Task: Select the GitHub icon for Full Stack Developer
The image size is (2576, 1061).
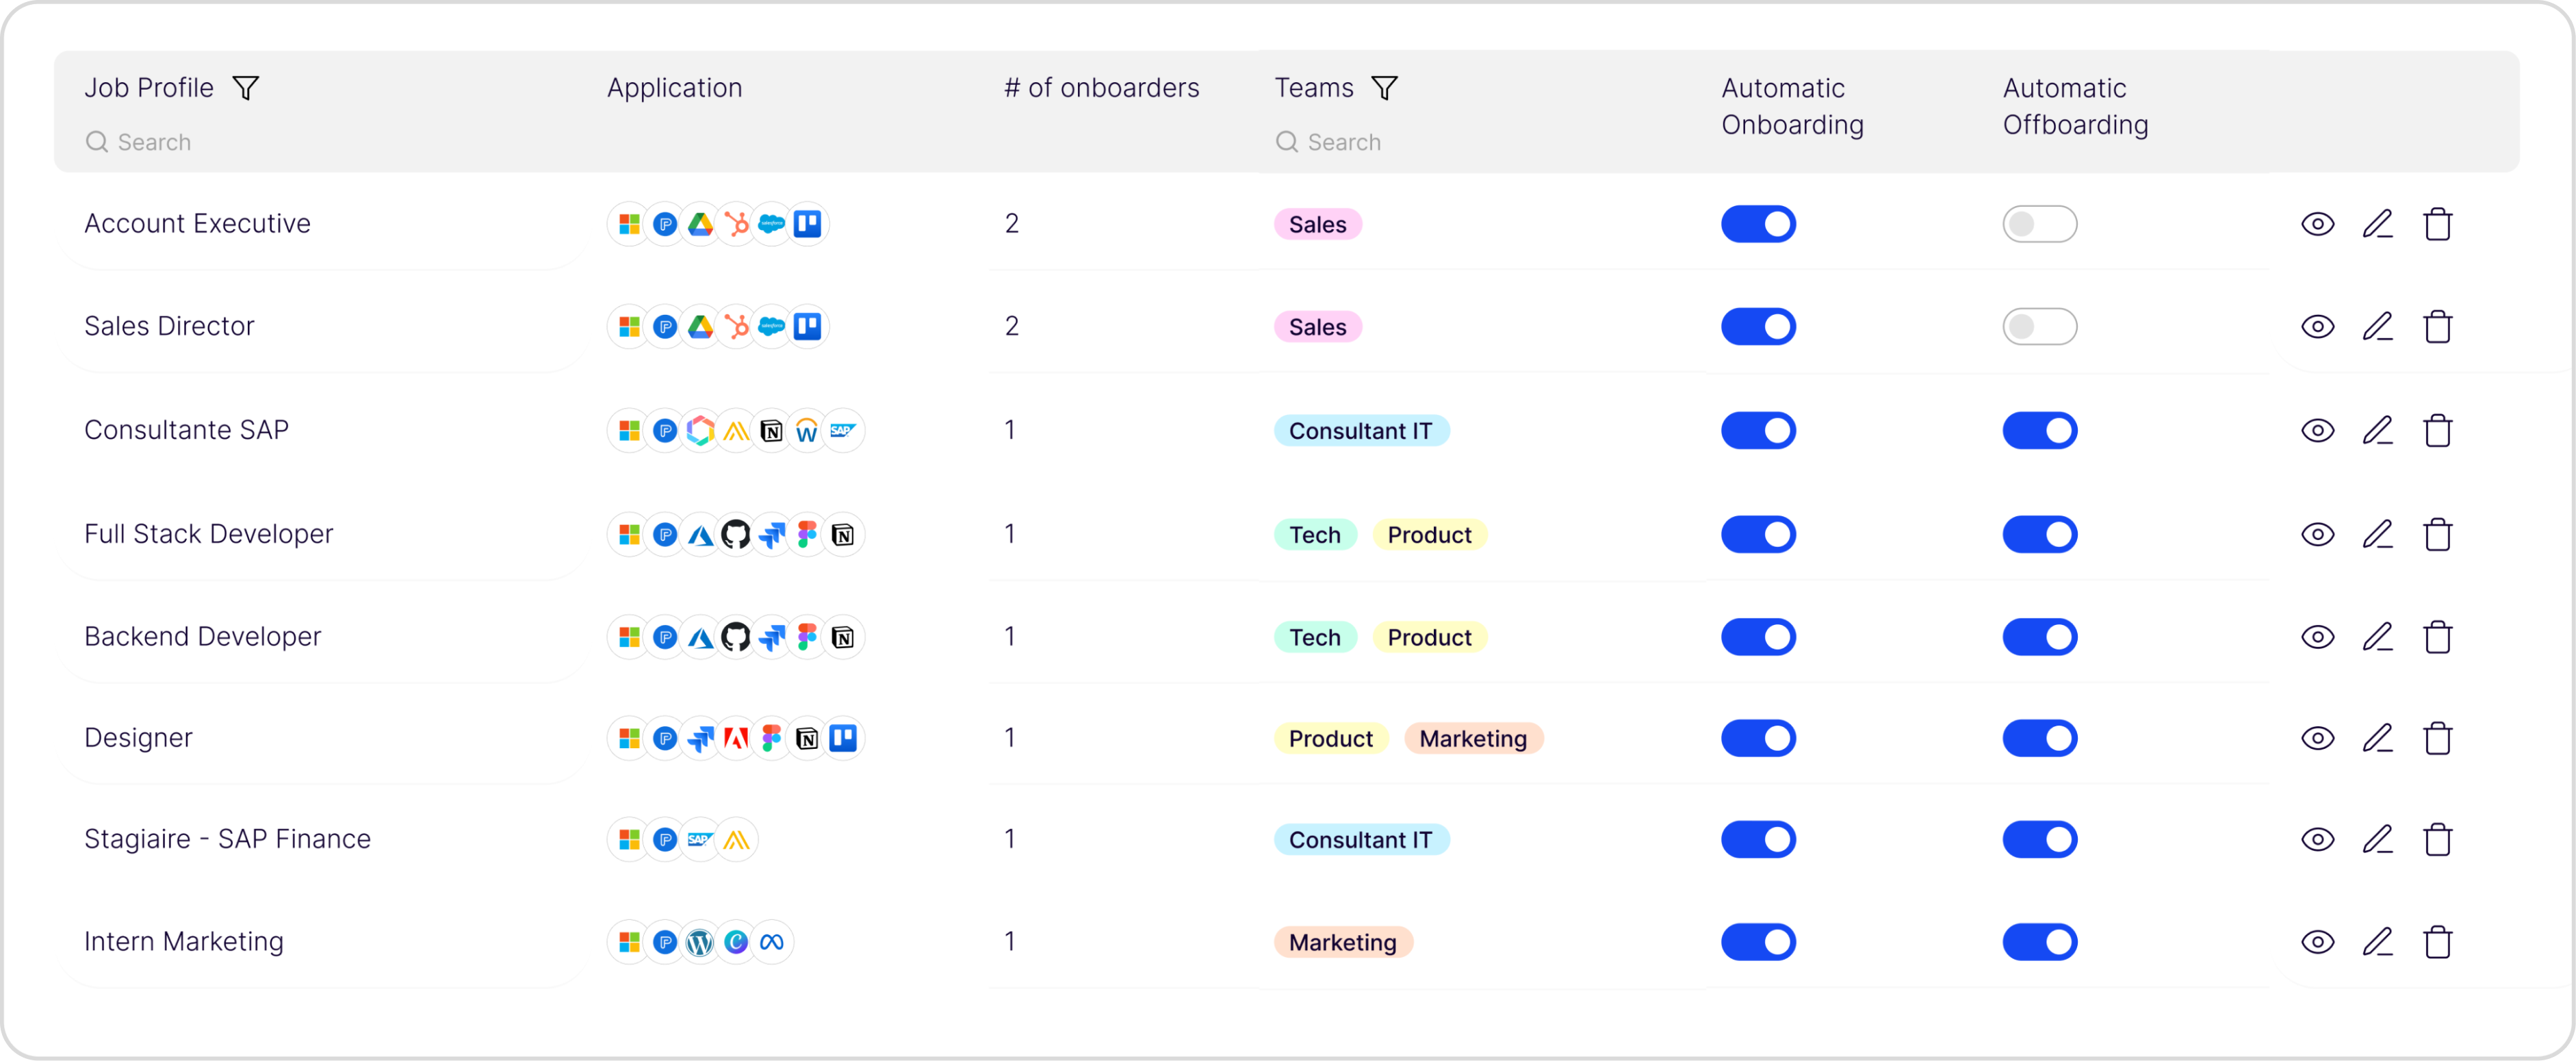Action: point(736,534)
